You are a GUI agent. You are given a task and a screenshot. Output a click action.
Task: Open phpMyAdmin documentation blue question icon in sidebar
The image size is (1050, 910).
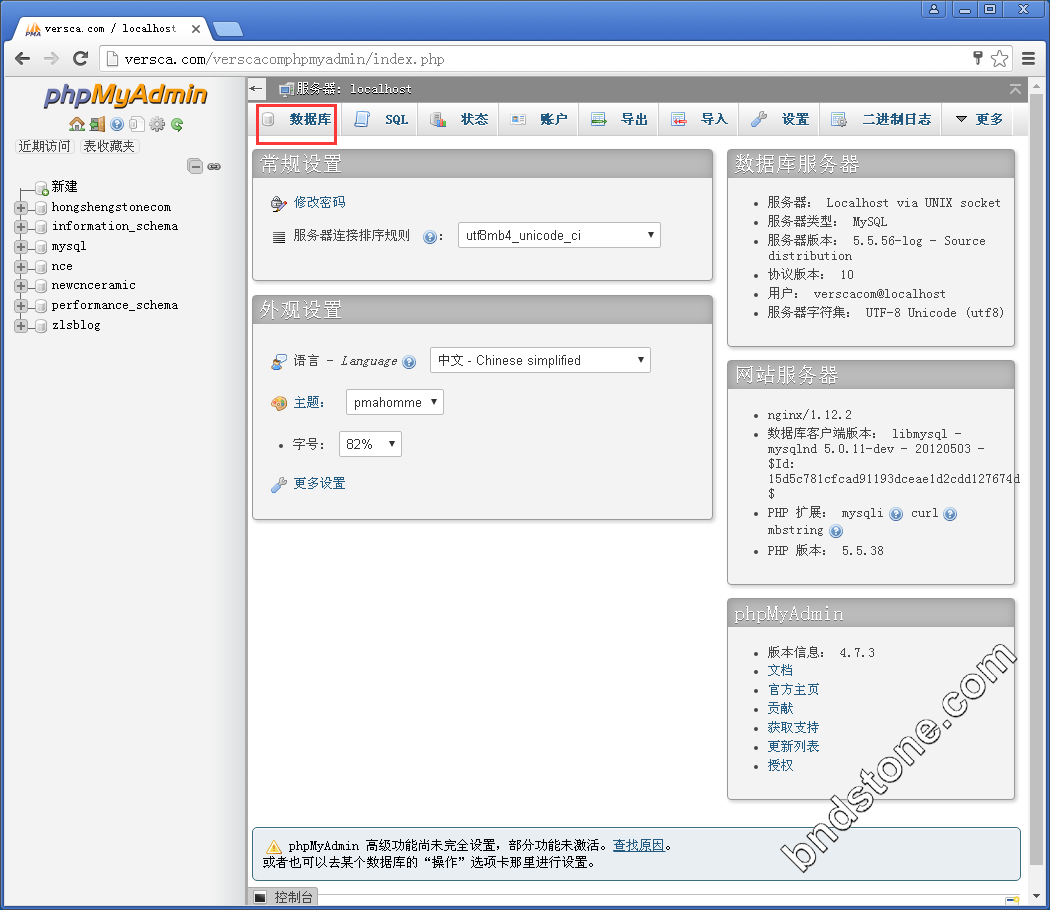[117, 124]
